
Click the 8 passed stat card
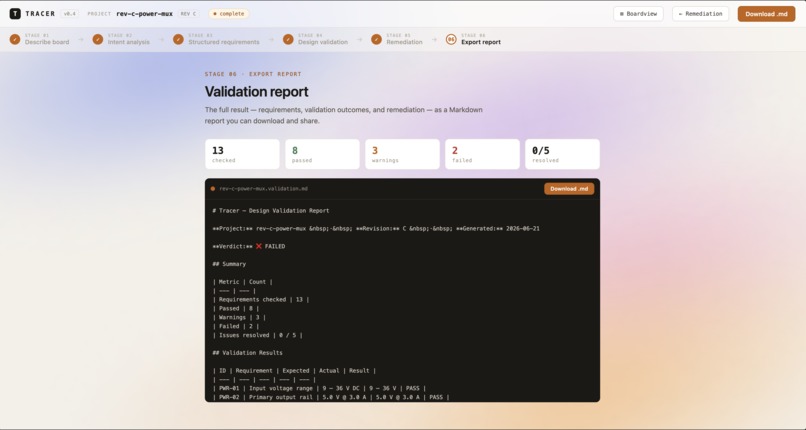point(322,154)
